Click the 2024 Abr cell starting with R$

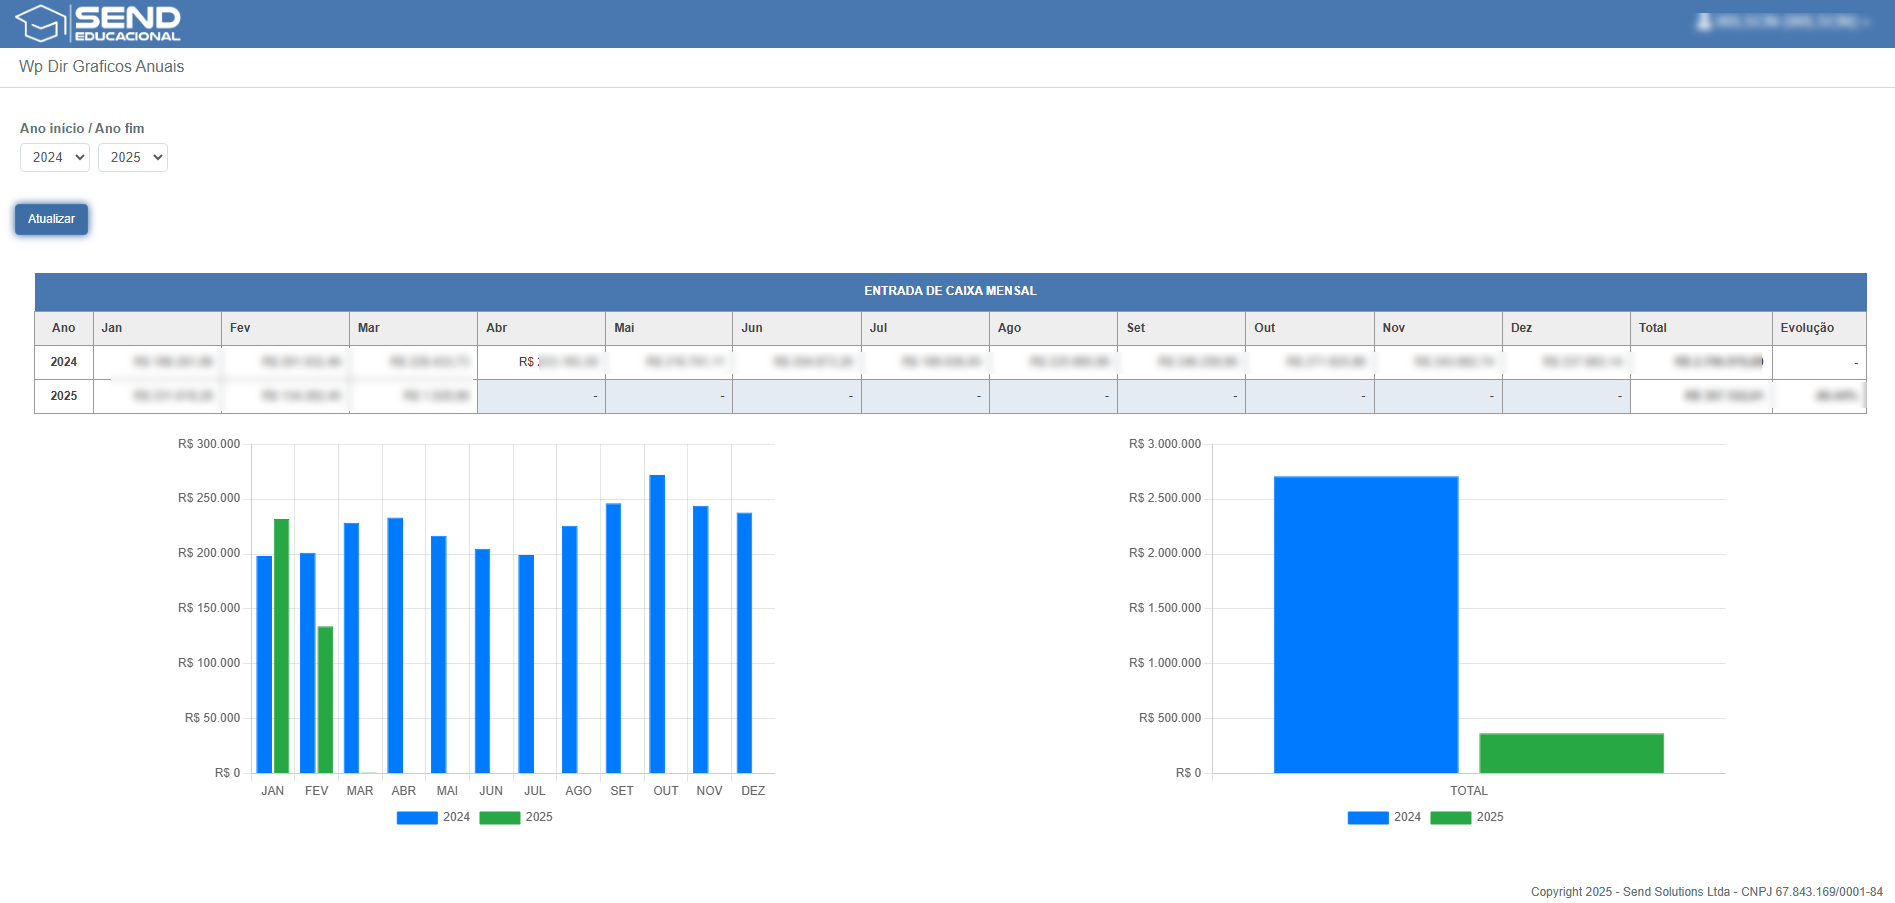click(x=541, y=362)
